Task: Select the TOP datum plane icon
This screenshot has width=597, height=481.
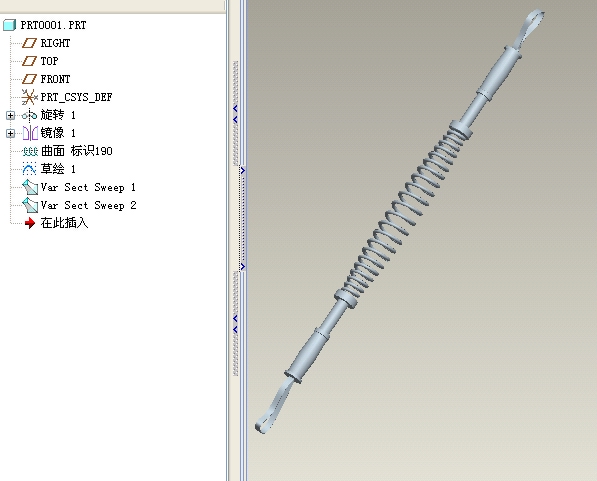Action: [29, 61]
